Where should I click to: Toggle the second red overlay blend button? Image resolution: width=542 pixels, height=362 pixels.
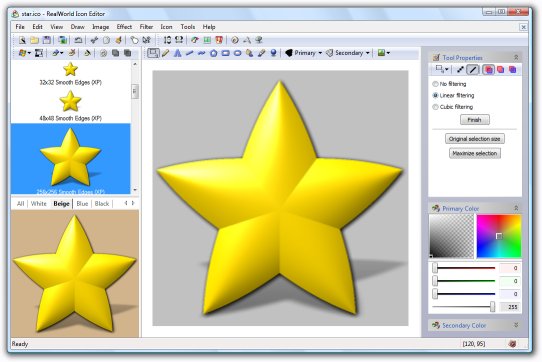click(501, 69)
